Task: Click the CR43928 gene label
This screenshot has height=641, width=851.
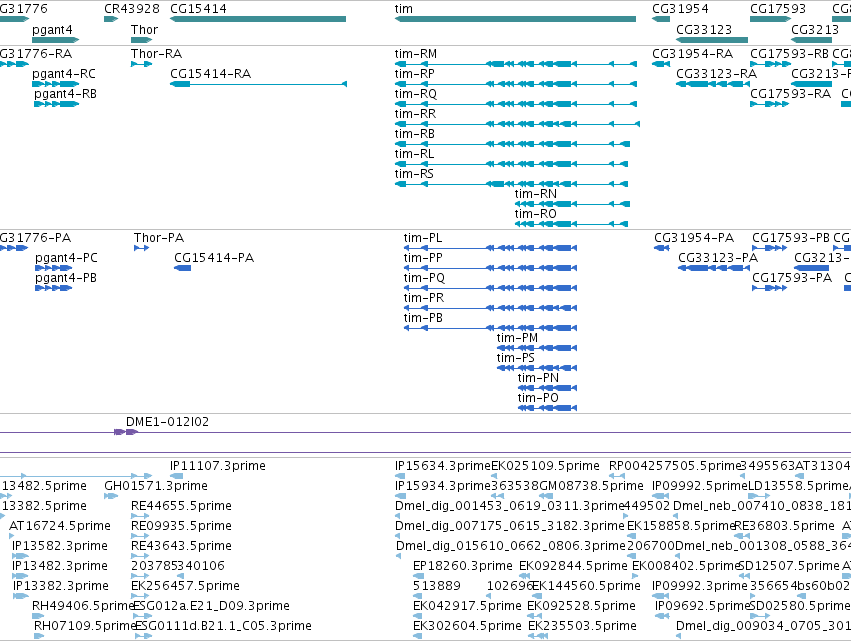Action: (132, 9)
